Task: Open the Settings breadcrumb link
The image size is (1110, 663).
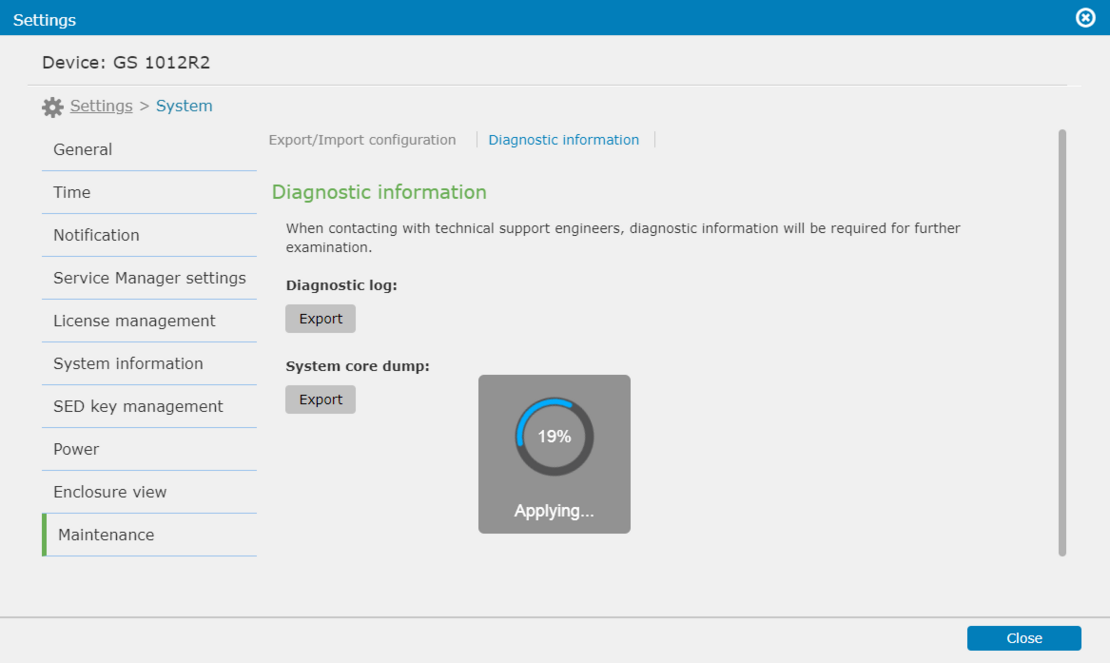Action: click(x=102, y=105)
